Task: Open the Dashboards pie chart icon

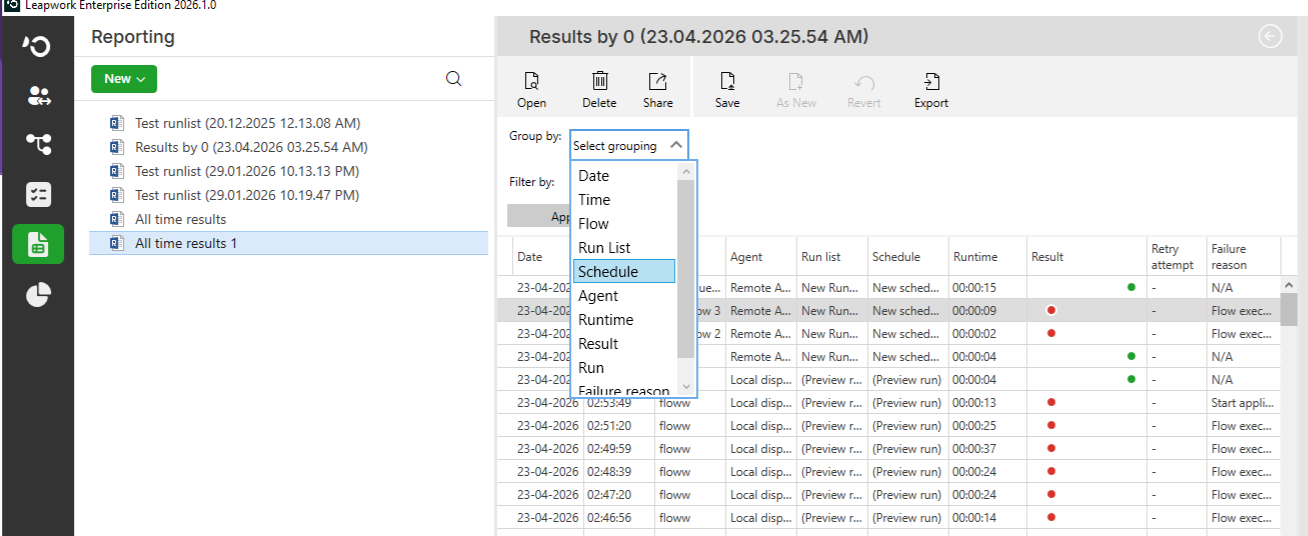Action: point(38,295)
